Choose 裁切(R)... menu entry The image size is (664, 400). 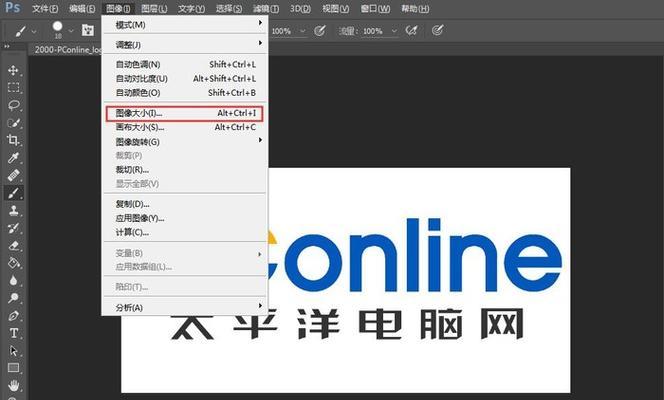click(185, 170)
